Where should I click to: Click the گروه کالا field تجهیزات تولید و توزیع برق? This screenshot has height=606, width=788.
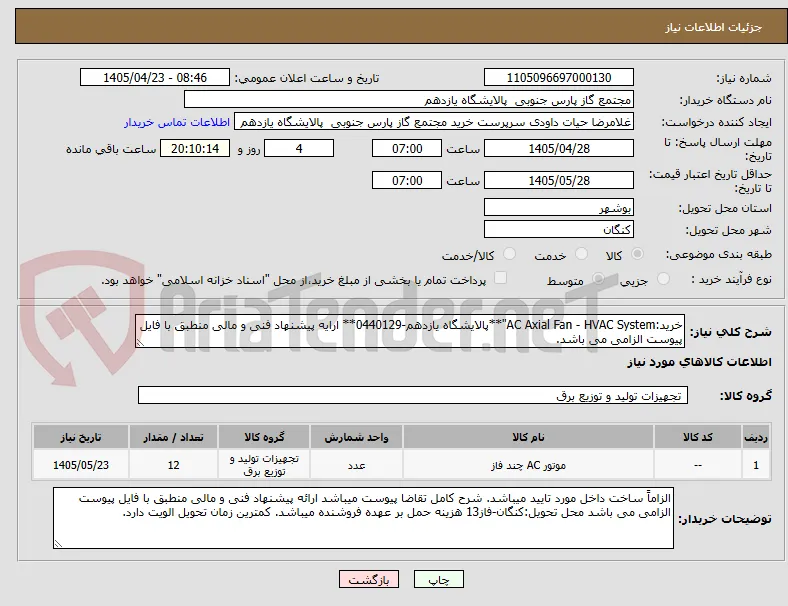pos(413,395)
